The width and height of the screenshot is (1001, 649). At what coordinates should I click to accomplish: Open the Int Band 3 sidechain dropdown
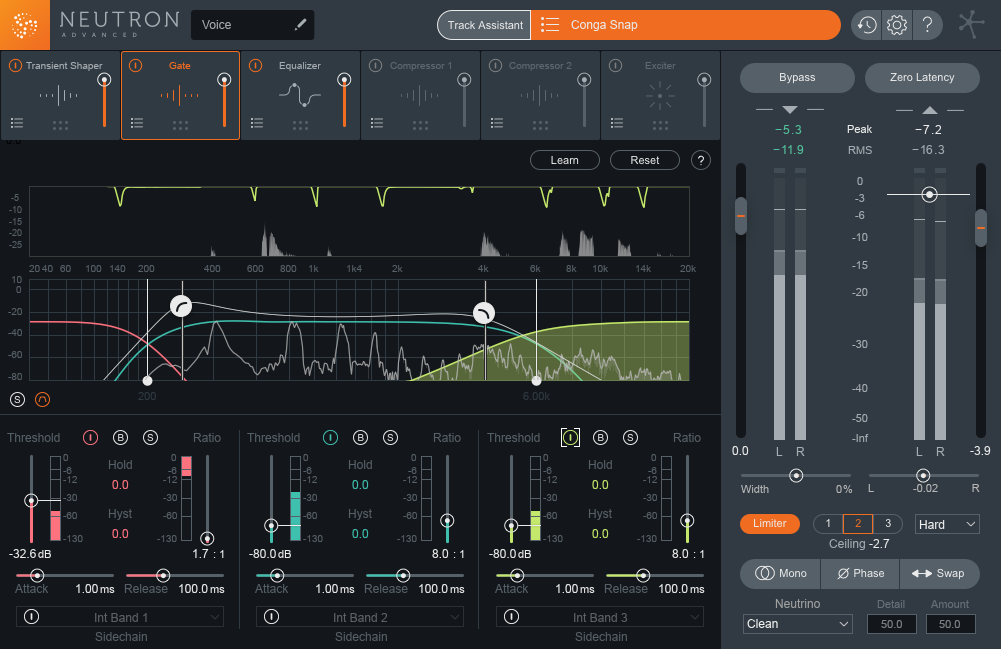(600, 617)
